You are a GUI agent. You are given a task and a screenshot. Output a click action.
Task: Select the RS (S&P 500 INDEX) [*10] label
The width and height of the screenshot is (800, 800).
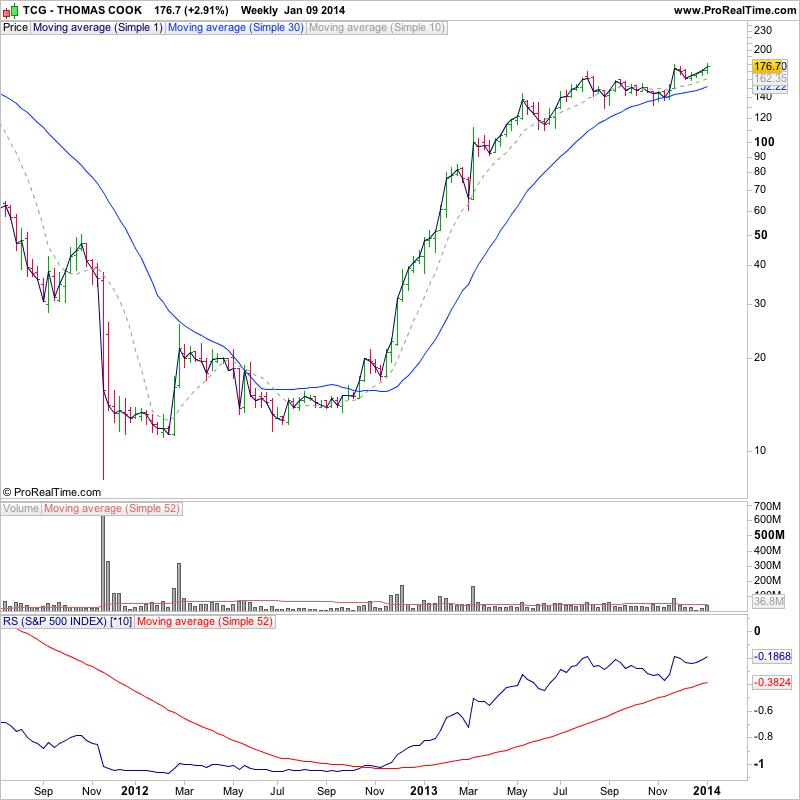[67, 621]
